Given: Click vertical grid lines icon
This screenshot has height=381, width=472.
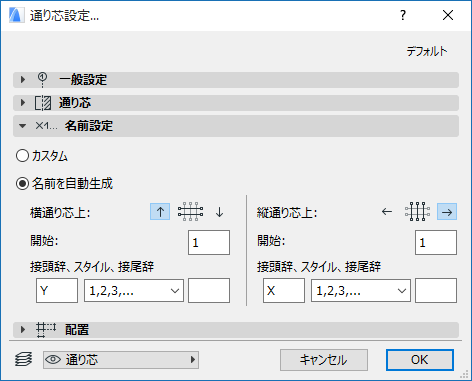Looking at the screenshot, I should [417, 212].
